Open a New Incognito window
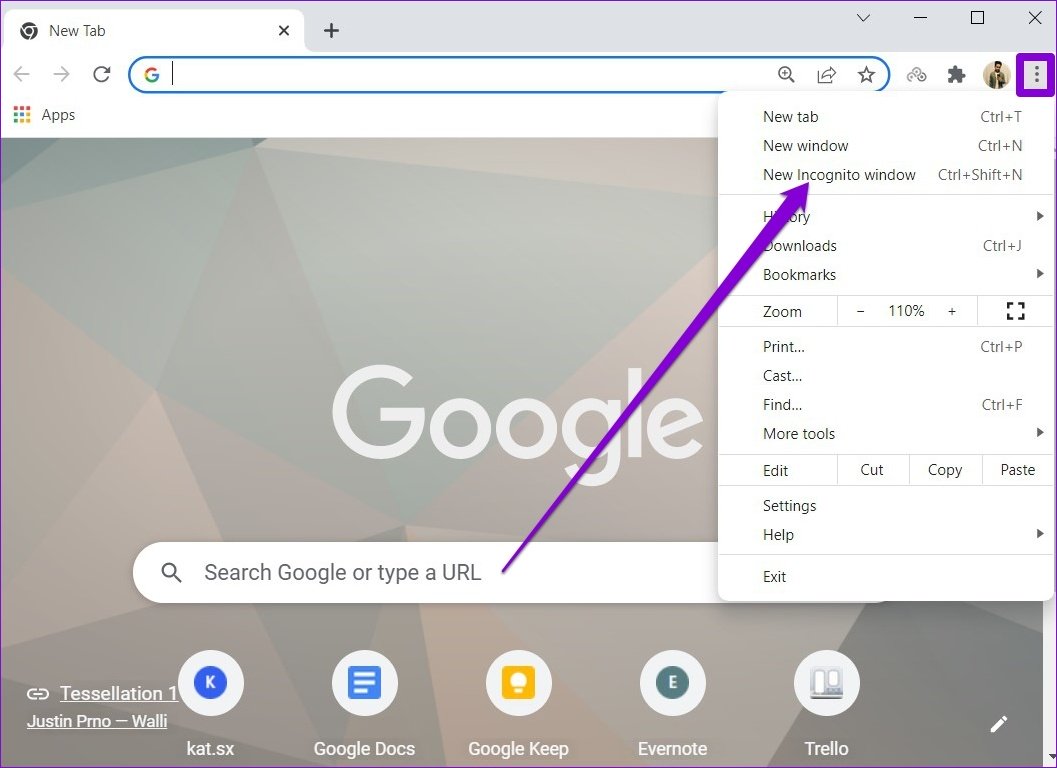The width and height of the screenshot is (1057, 768). pyautogui.click(x=886, y=175)
